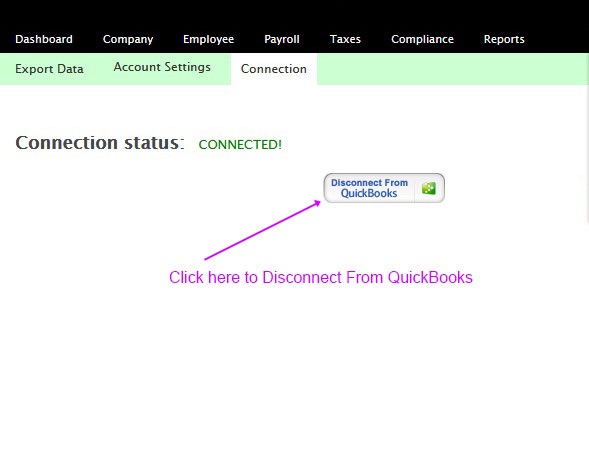Select the Connection tab
The image size is (589, 461).
(274, 69)
